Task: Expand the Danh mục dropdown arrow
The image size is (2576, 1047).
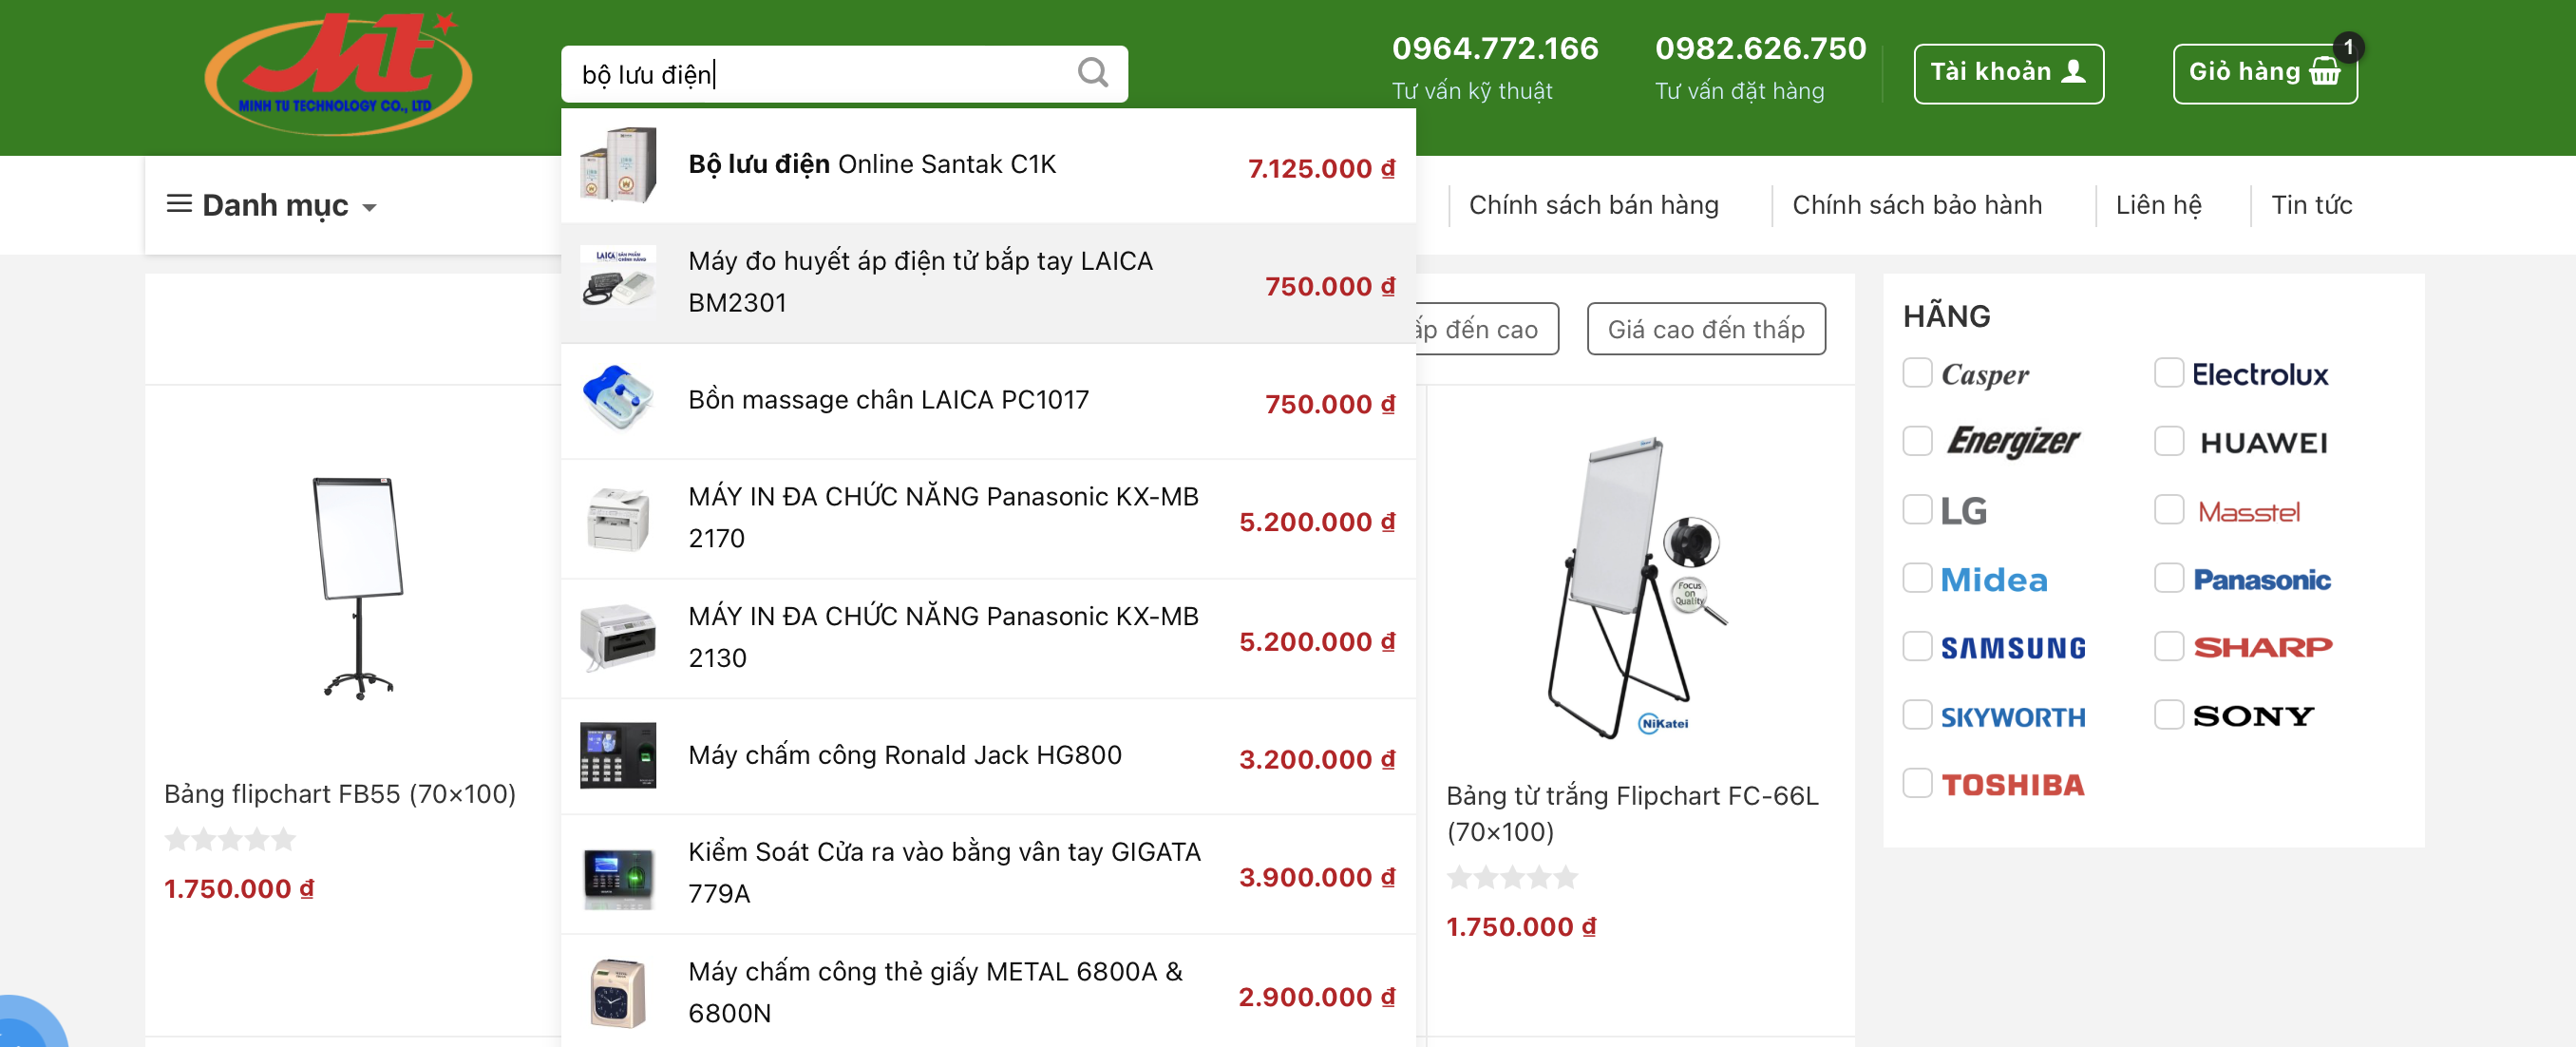Action: pyautogui.click(x=370, y=208)
